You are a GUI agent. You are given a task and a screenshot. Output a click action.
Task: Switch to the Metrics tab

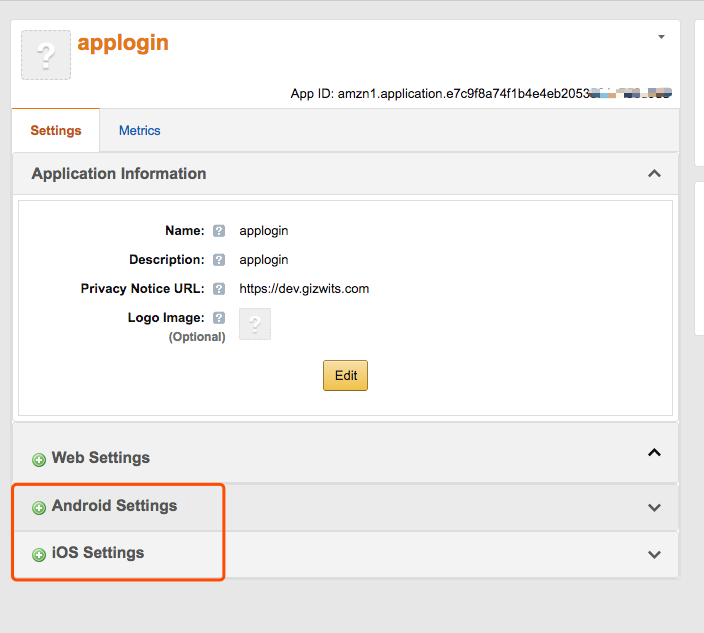pos(139,131)
